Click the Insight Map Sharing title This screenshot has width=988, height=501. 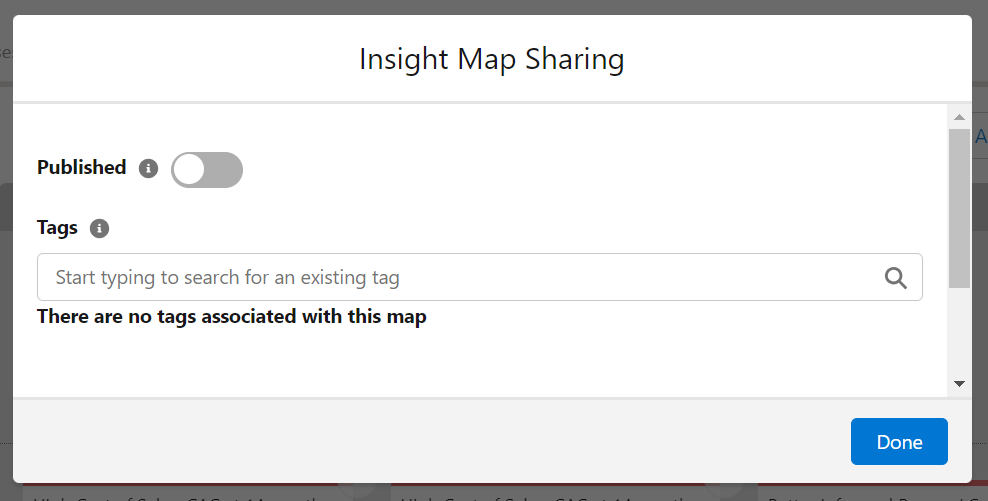click(x=492, y=59)
